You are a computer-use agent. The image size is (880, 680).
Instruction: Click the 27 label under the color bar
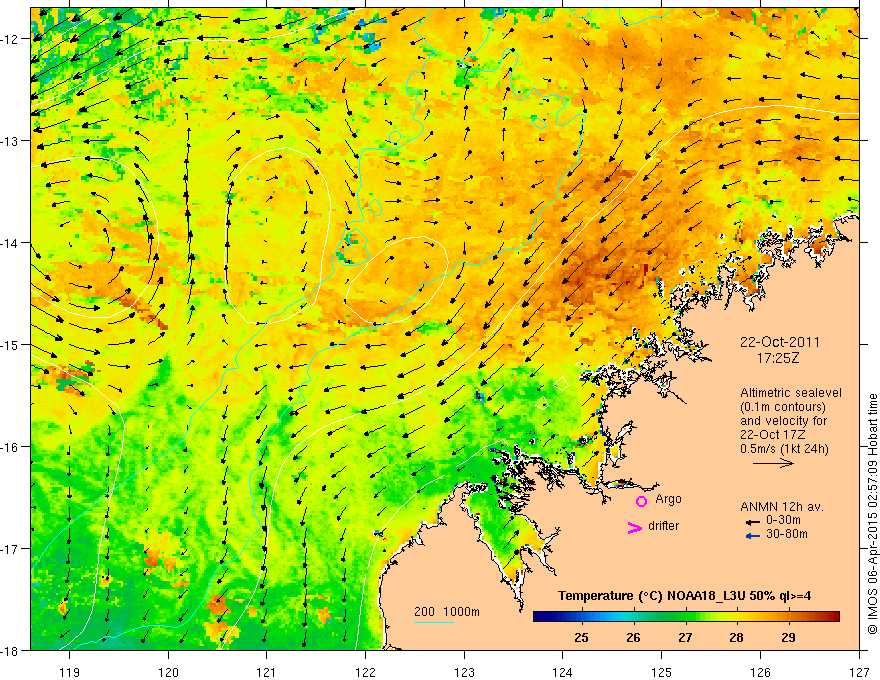pos(685,637)
